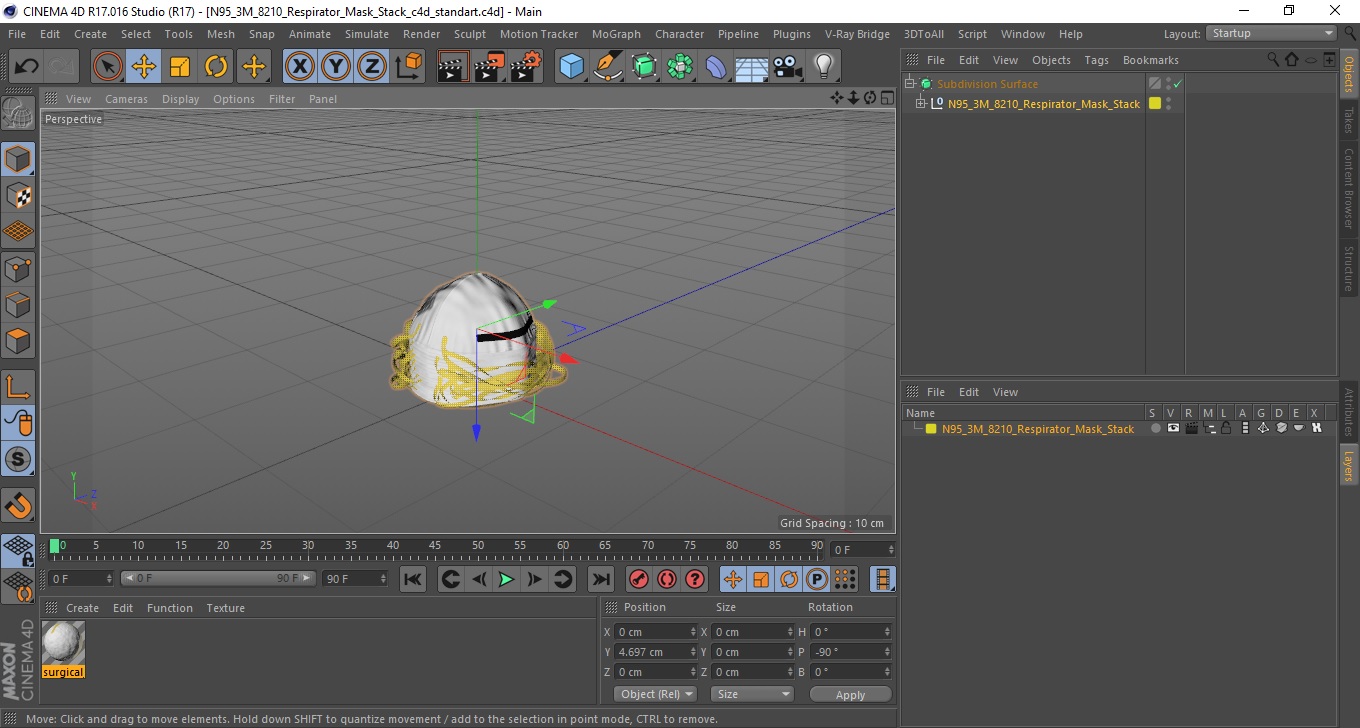Screen dimensions: 1360x728
Task: Open the Bend deformer tools
Action: click(x=716, y=67)
